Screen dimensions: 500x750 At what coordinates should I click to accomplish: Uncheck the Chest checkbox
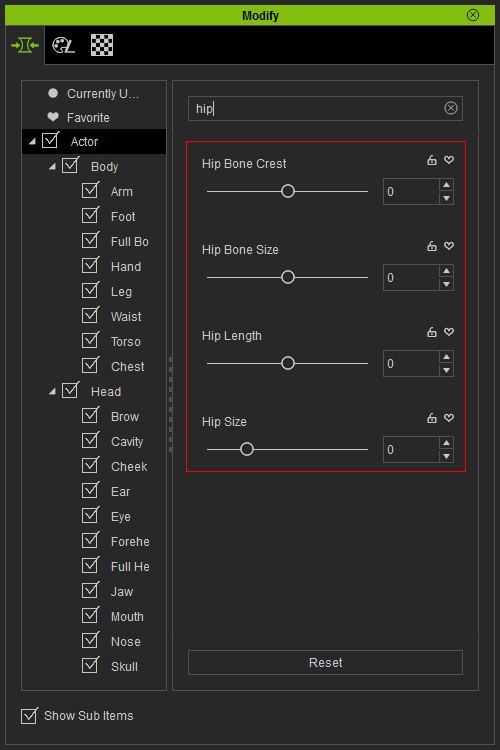(90, 365)
